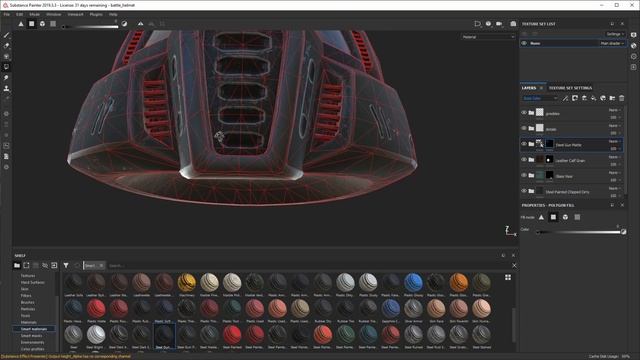Click the video camera icon above the viewport
This screenshot has height=360, width=640.
tap(499, 24)
